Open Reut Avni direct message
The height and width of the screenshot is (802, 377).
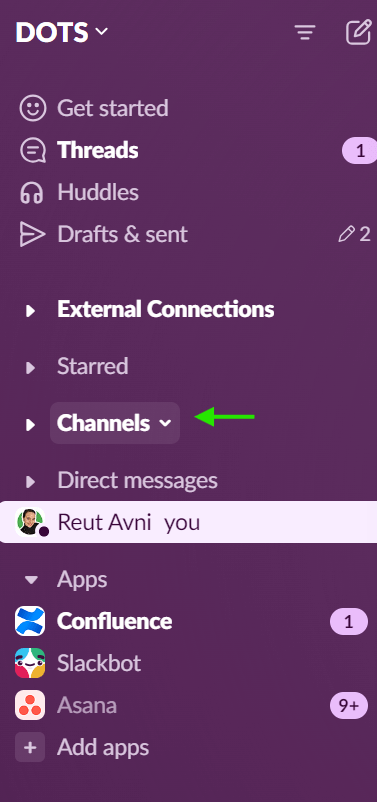188,522
